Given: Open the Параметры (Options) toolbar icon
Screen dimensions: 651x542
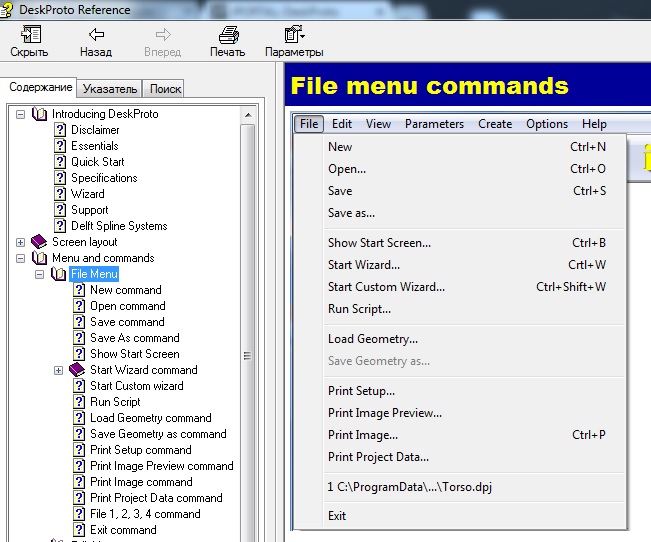Looking at the screenshot, I should 294,34.
